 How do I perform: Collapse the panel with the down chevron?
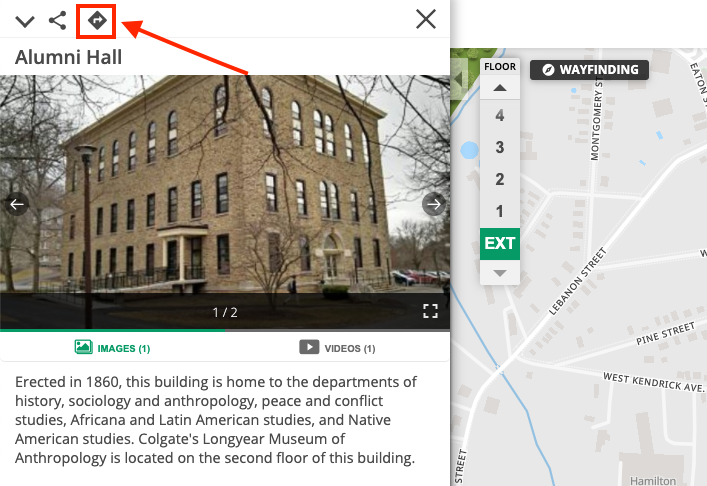coord(25,21)
